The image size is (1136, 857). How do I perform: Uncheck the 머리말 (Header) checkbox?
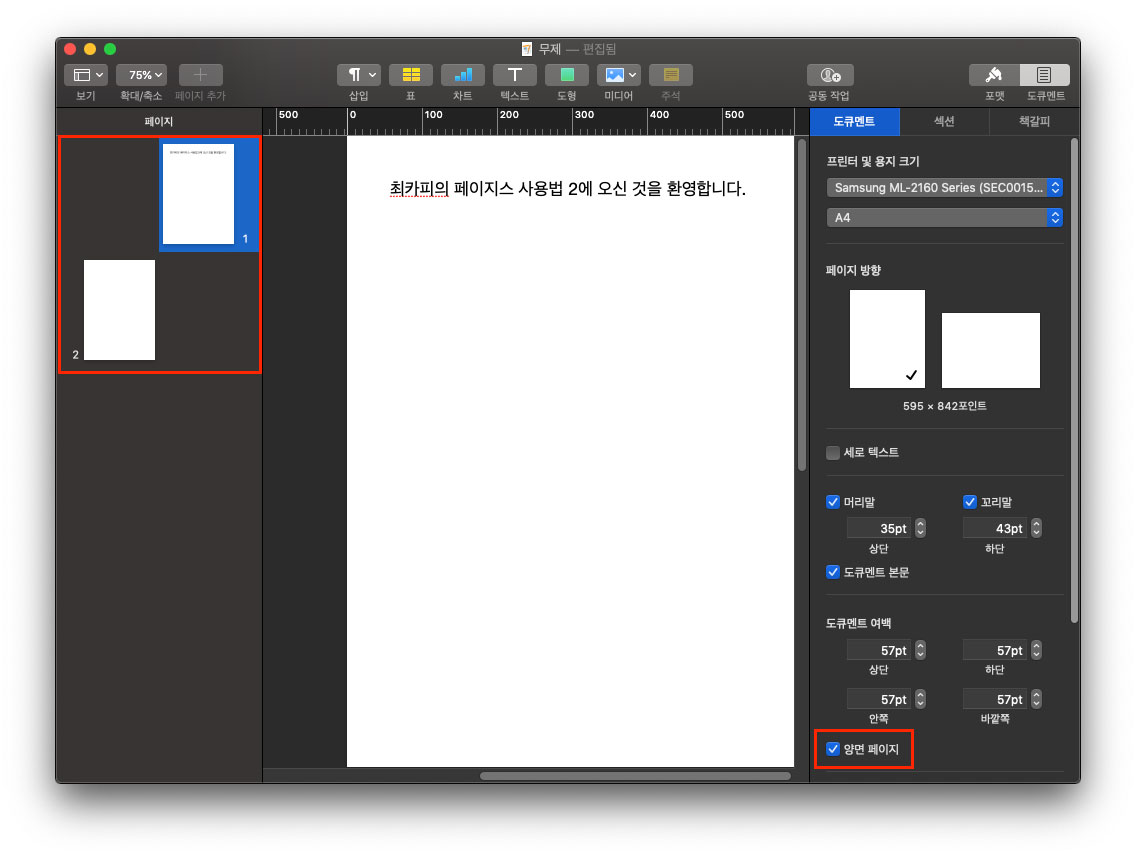click(833, 502)
